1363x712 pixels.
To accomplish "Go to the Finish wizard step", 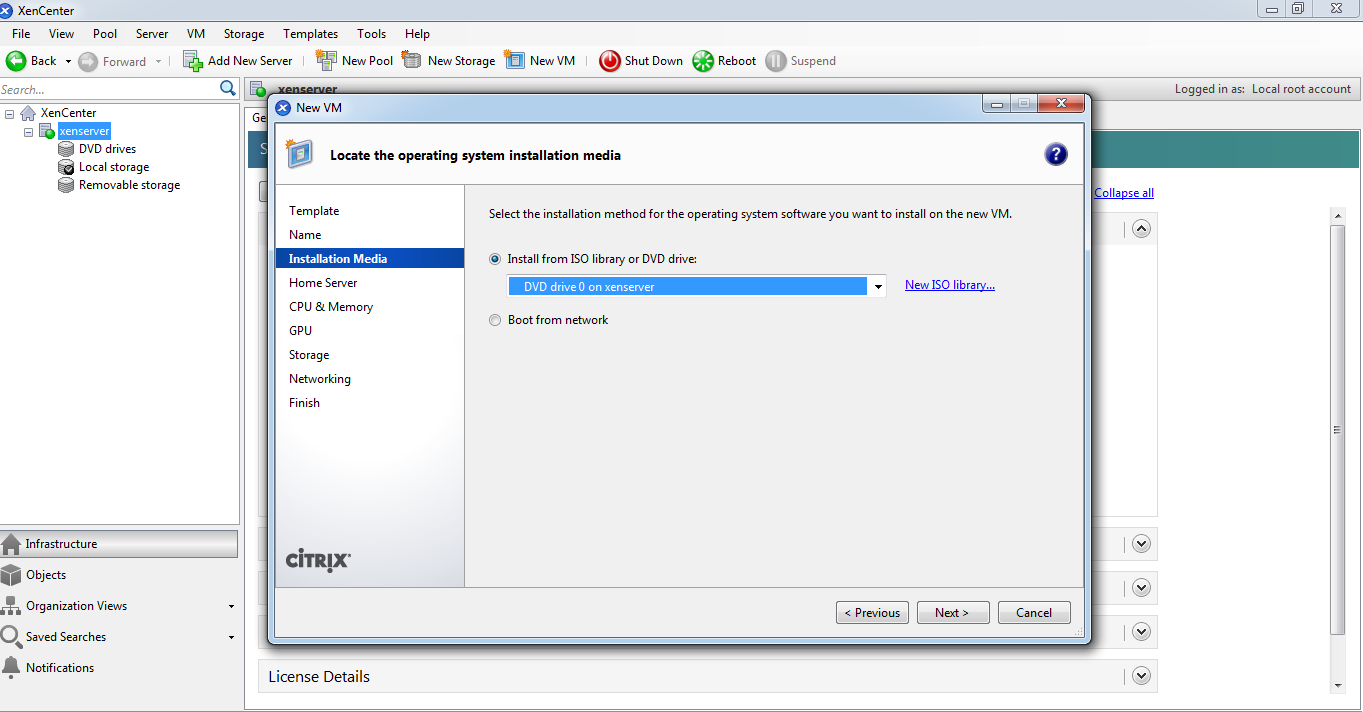I will [x=304, y=403].
